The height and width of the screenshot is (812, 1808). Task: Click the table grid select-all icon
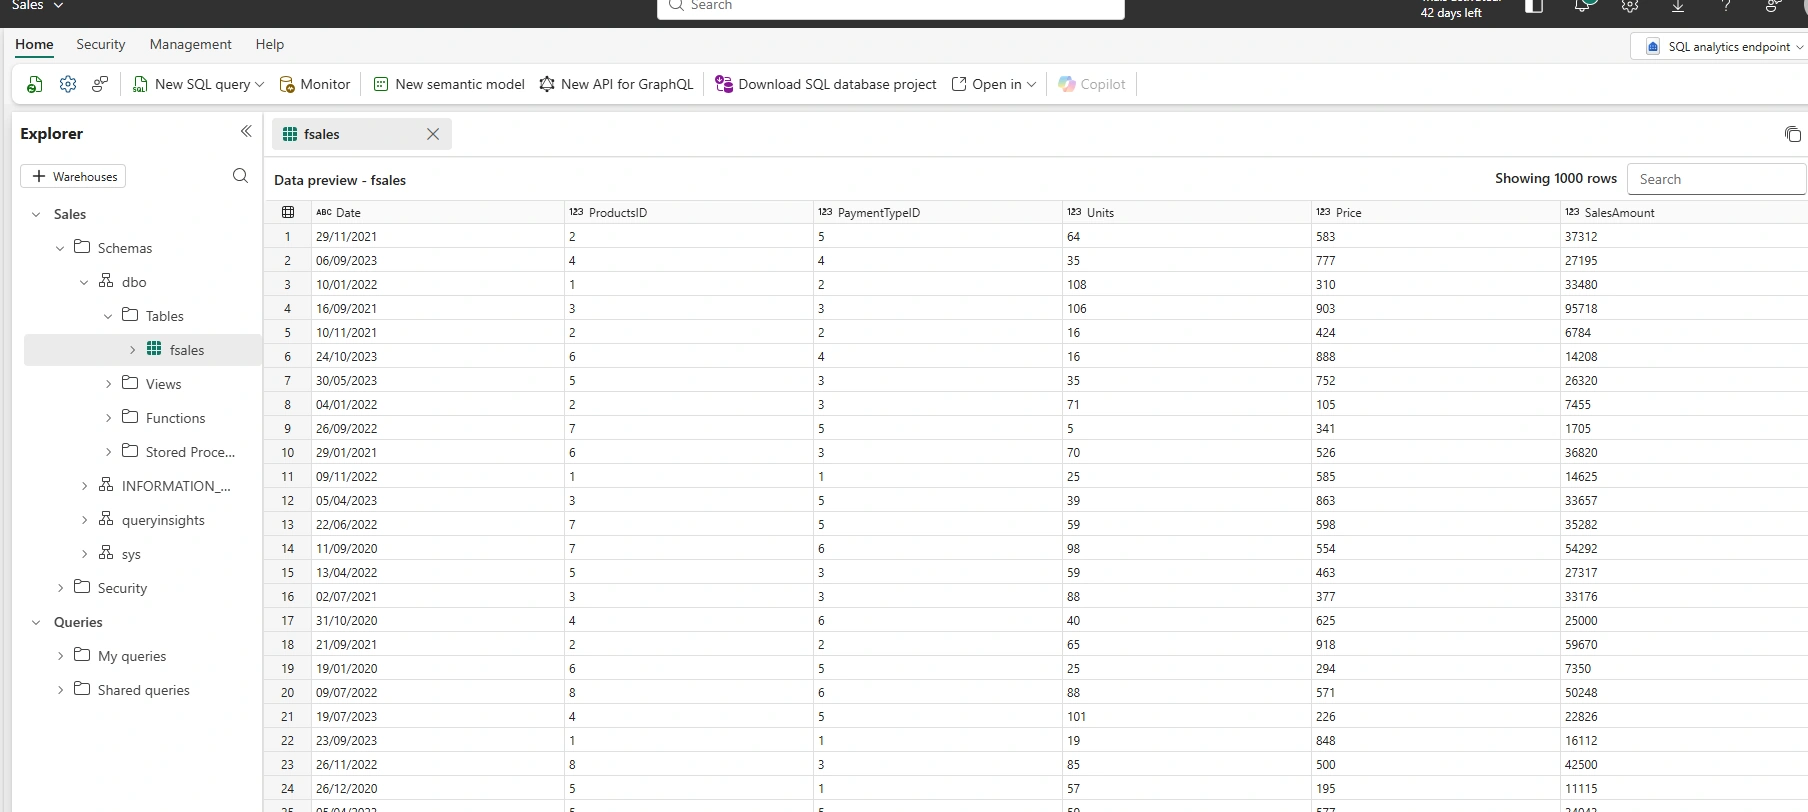tap(288, 212)
